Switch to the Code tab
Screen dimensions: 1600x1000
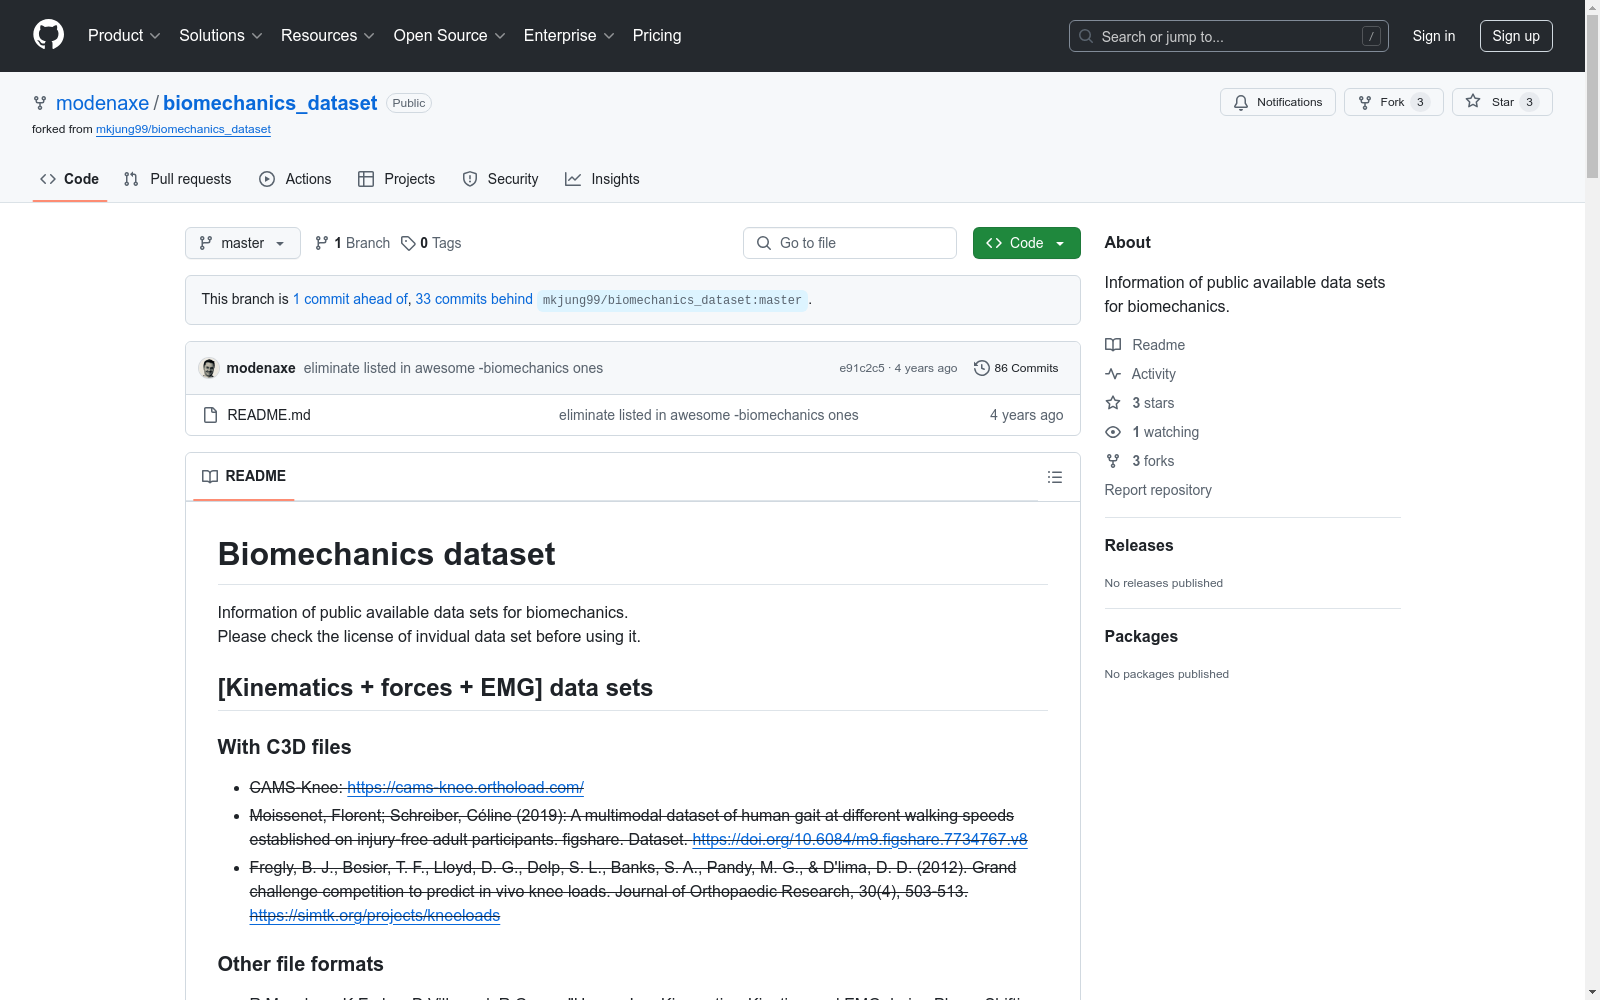[70, 179]
